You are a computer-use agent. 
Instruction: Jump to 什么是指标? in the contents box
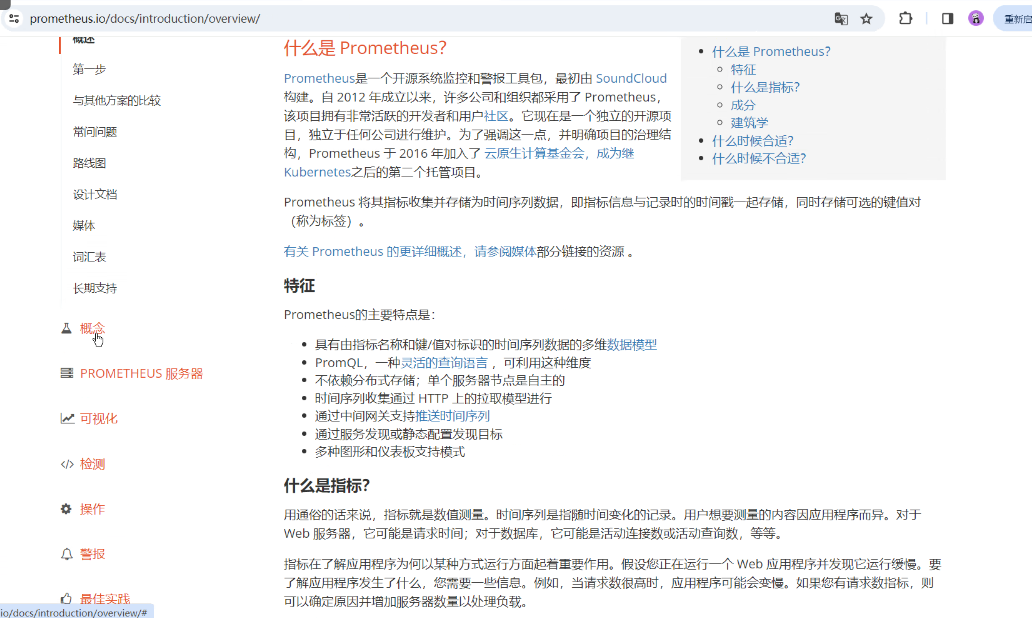pyautogui.click(x=765, y=87)
